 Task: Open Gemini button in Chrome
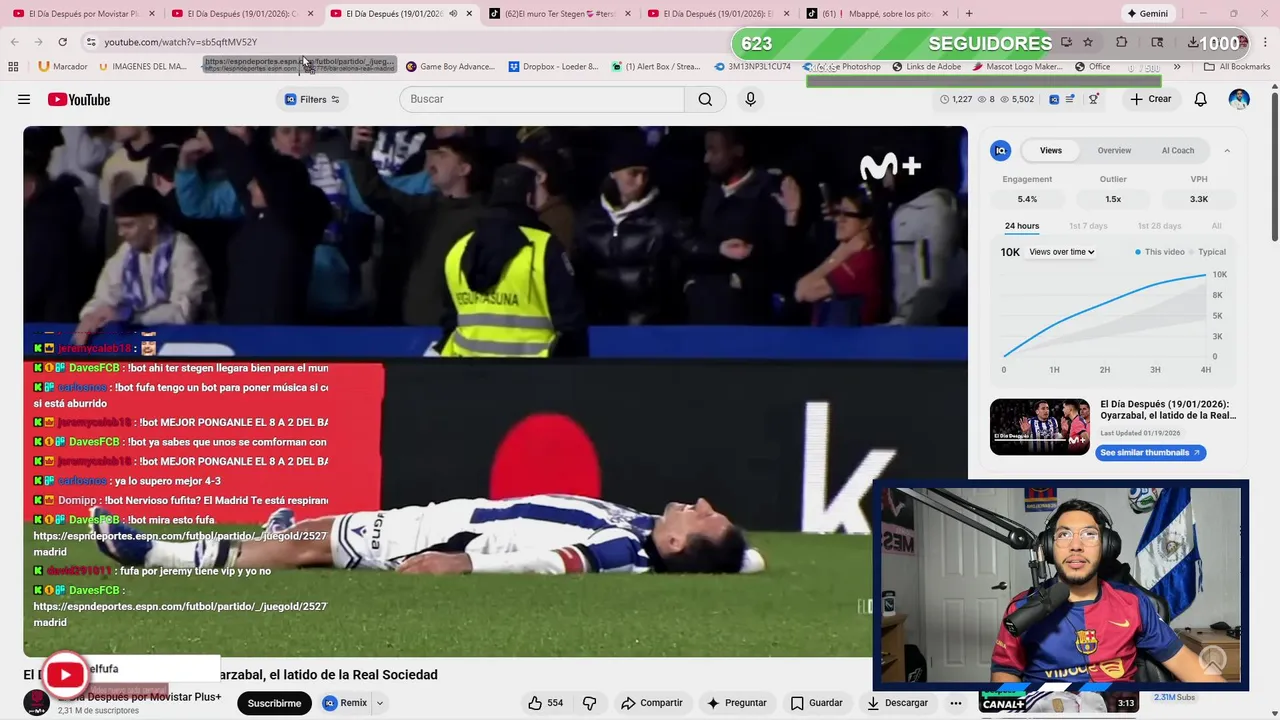[1147, 14]
